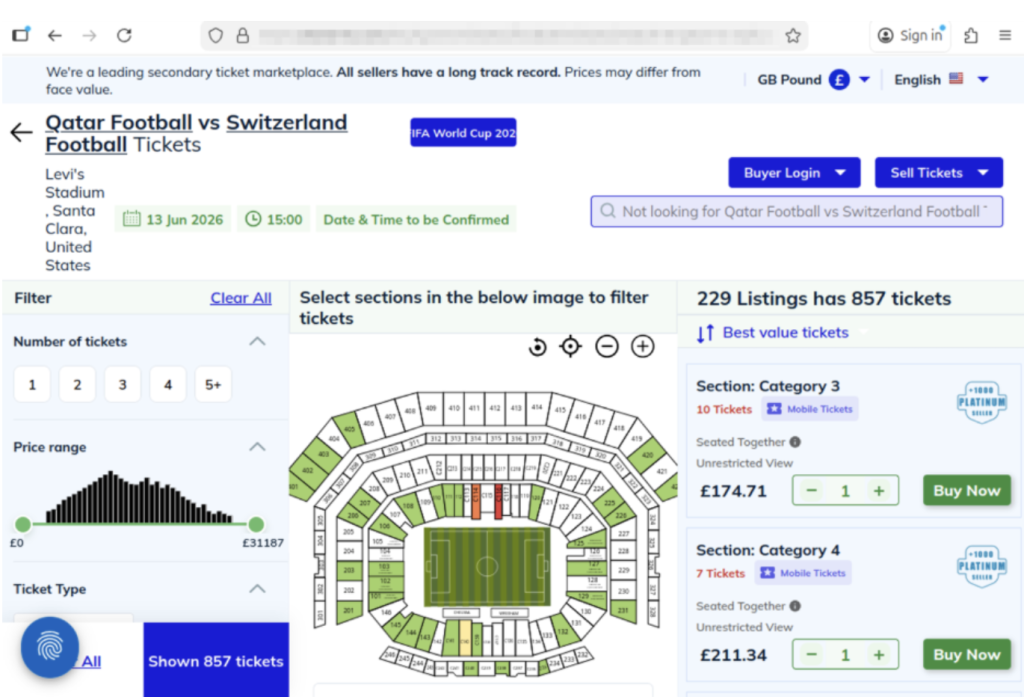Click the Seated Together info icon for Category 3
Viewport: 1024px width, 697px height.
[795, 442]
